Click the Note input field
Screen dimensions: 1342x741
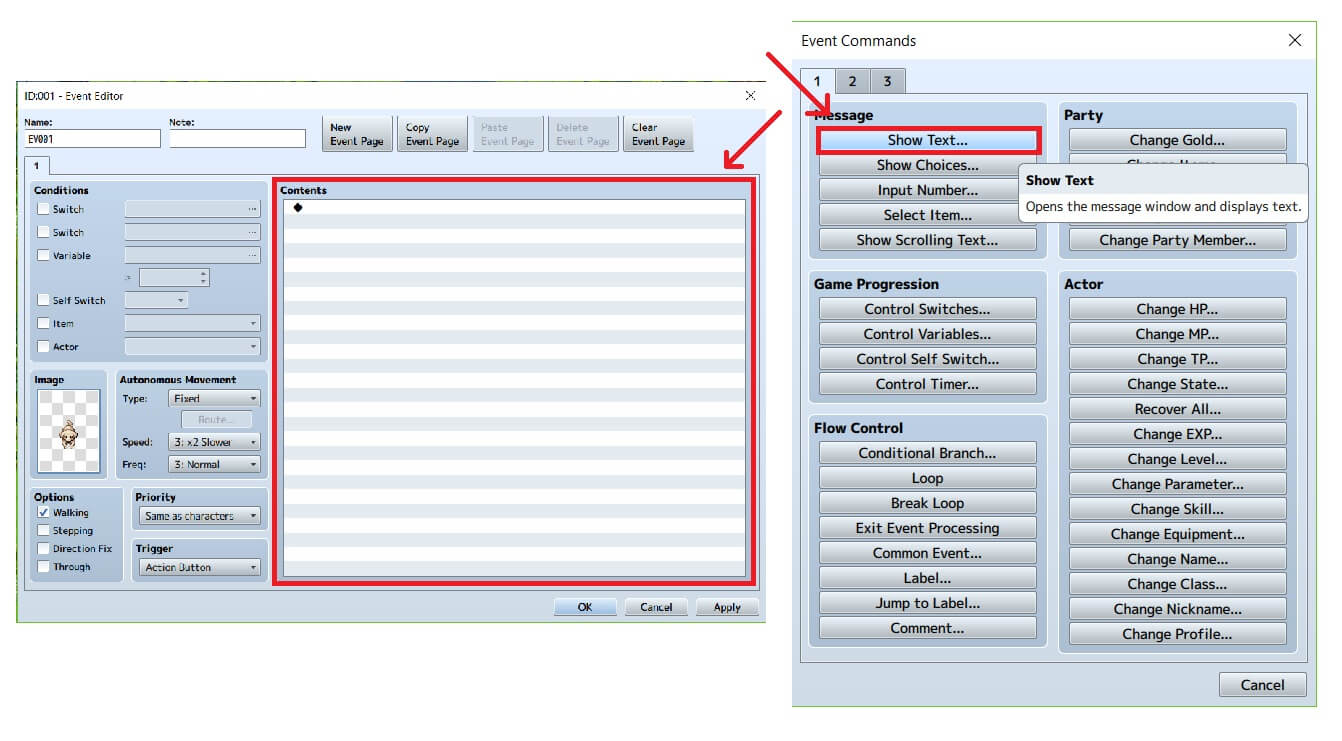coord(238,139)
